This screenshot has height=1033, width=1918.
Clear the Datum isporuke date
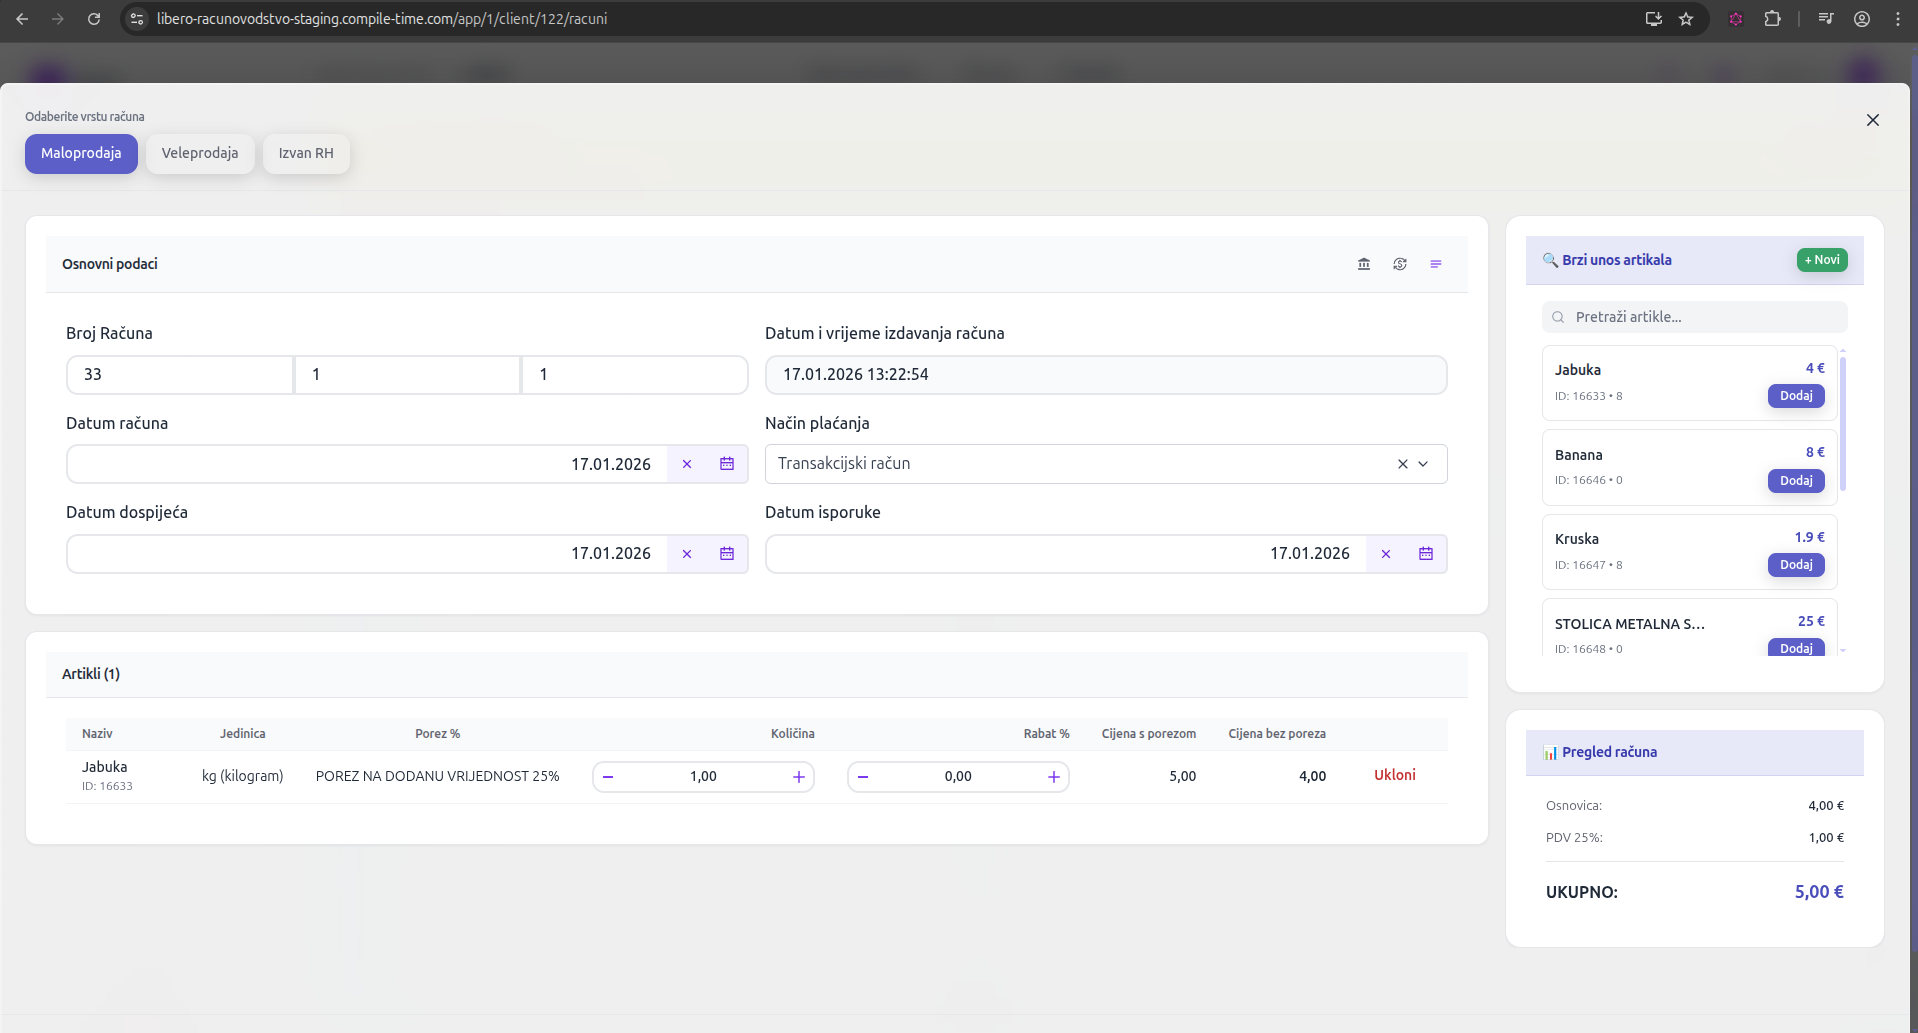pos(1386,554)
